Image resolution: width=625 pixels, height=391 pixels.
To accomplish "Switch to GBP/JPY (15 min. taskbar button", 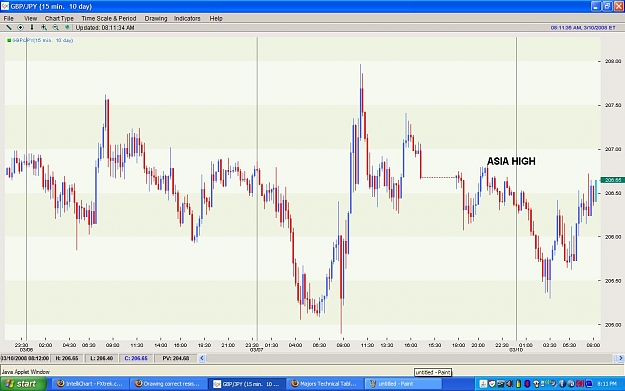I will (246, 384).
